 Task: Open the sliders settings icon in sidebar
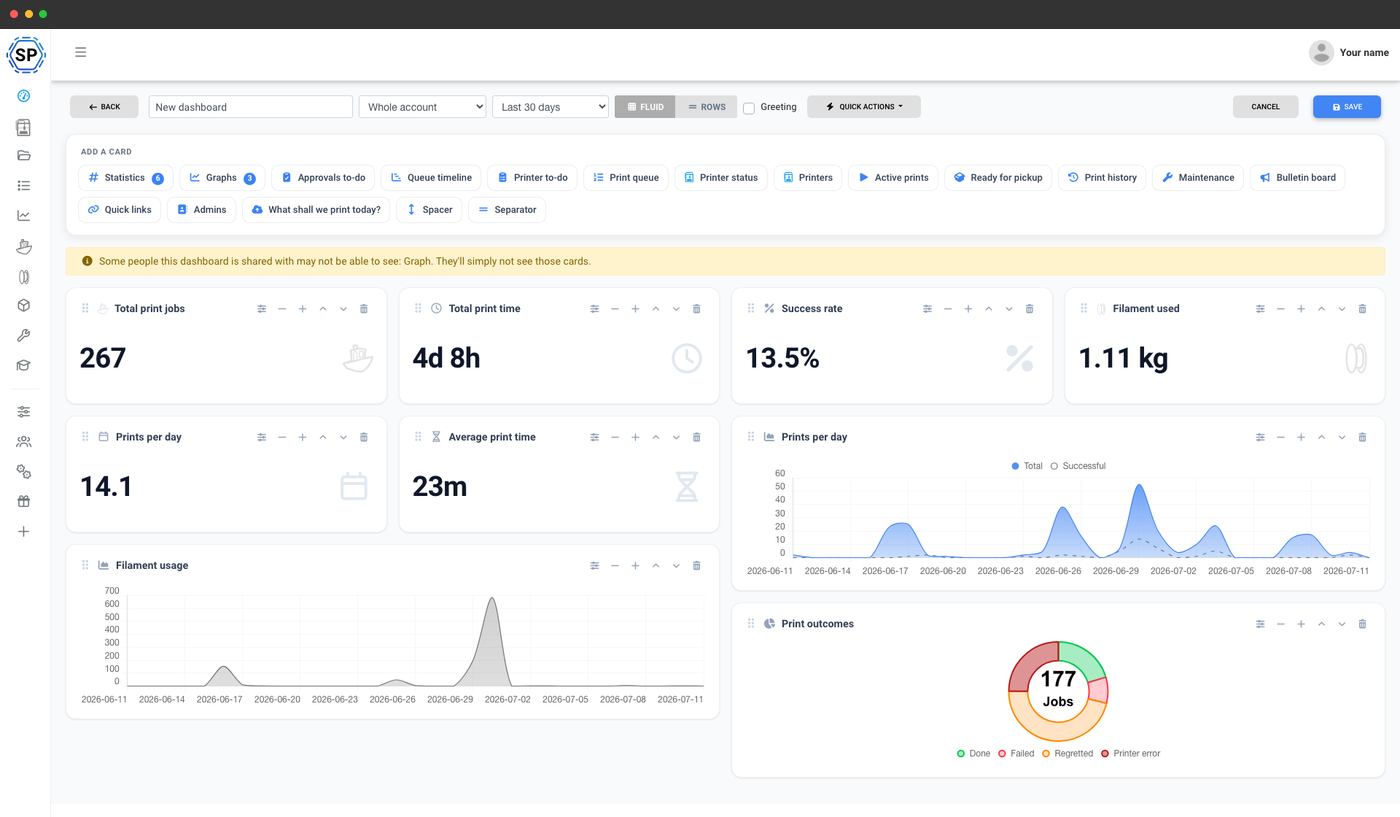24,412
